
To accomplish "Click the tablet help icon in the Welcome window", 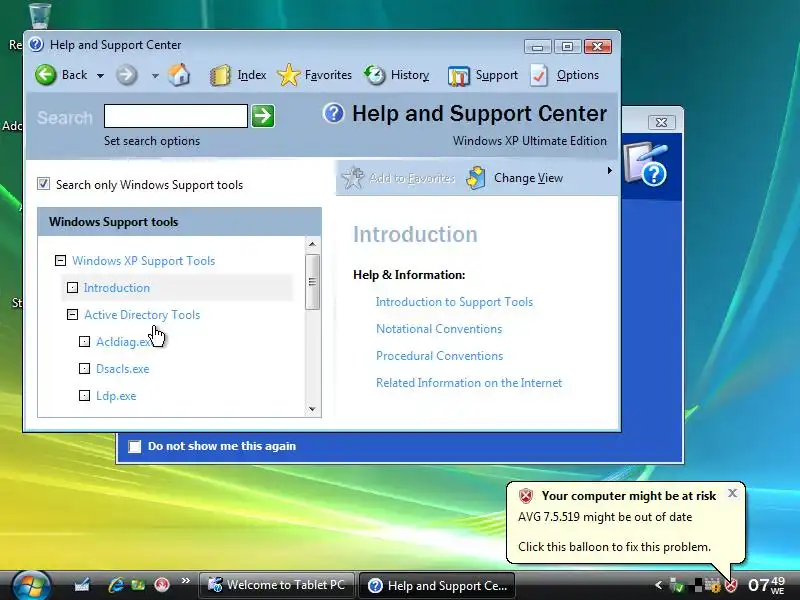I will tap(647, 163).
